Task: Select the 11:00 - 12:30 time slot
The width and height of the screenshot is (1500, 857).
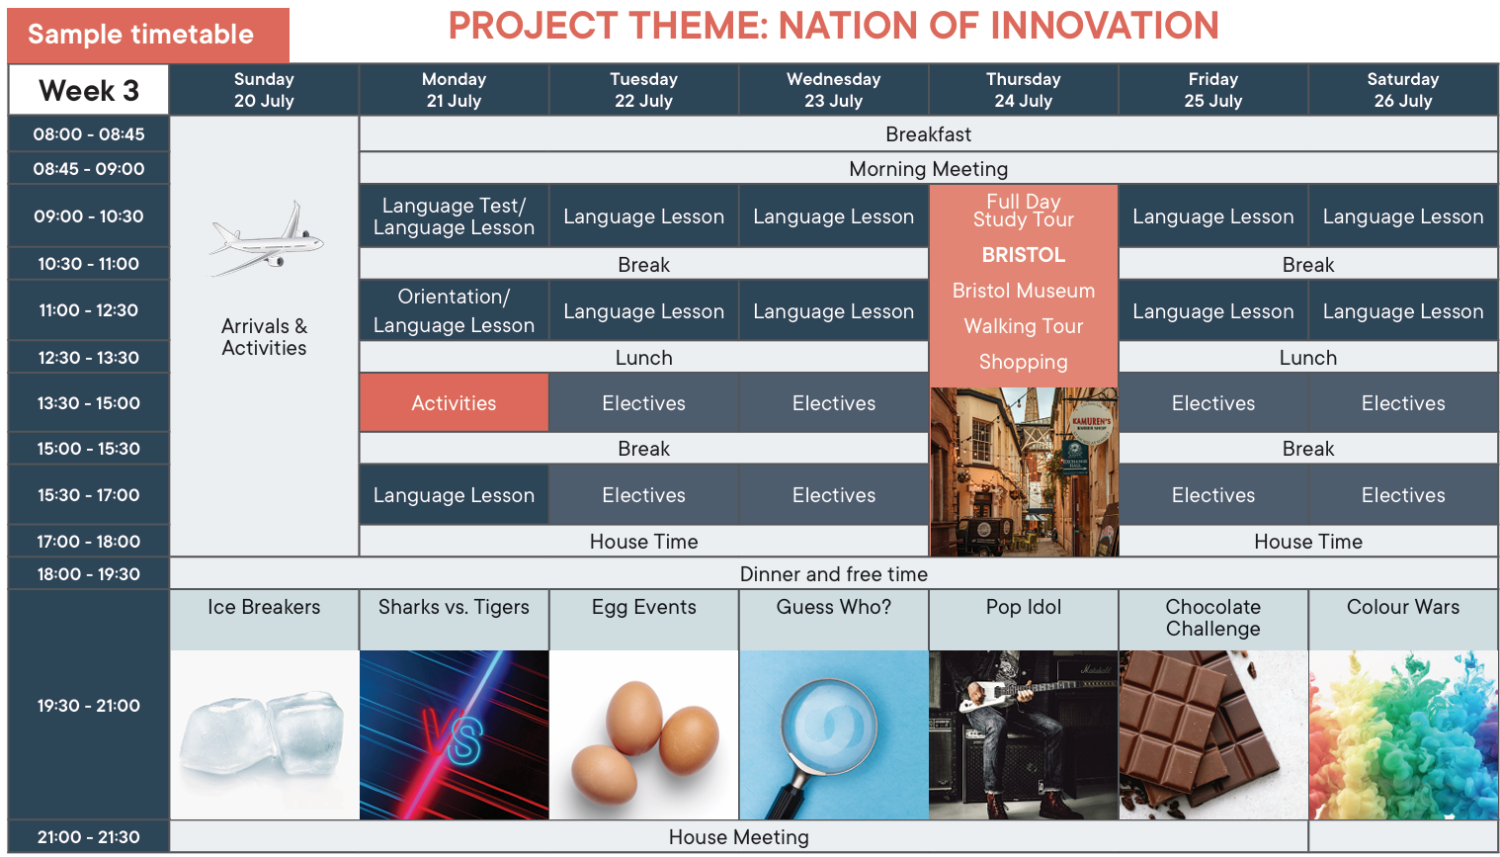Action: 89,311
